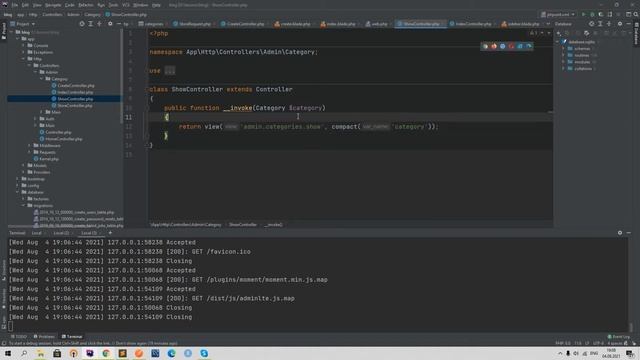Toggle the Favorites side tool button
This screenshot has height=360, width=640.
click(4, 299)
